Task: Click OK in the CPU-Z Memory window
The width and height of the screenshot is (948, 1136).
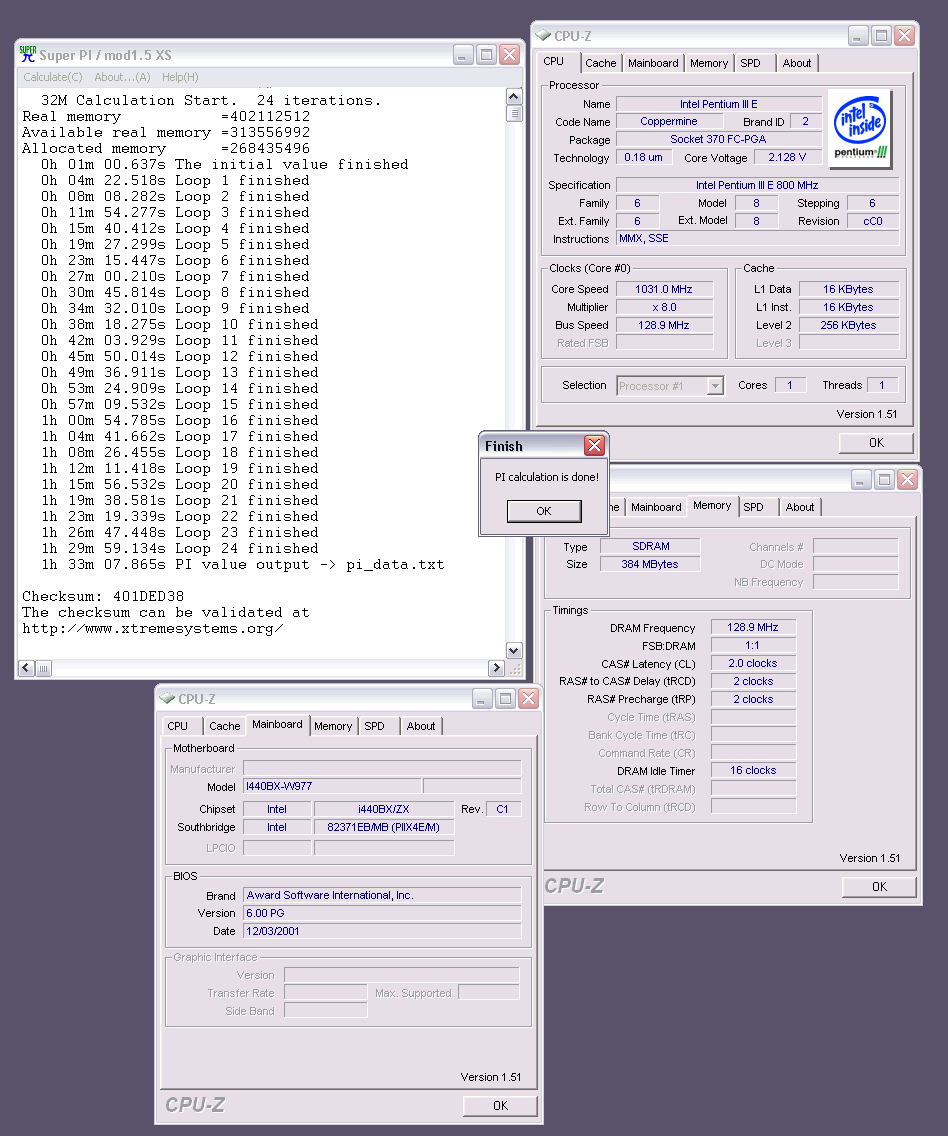Action: point(879,887)
